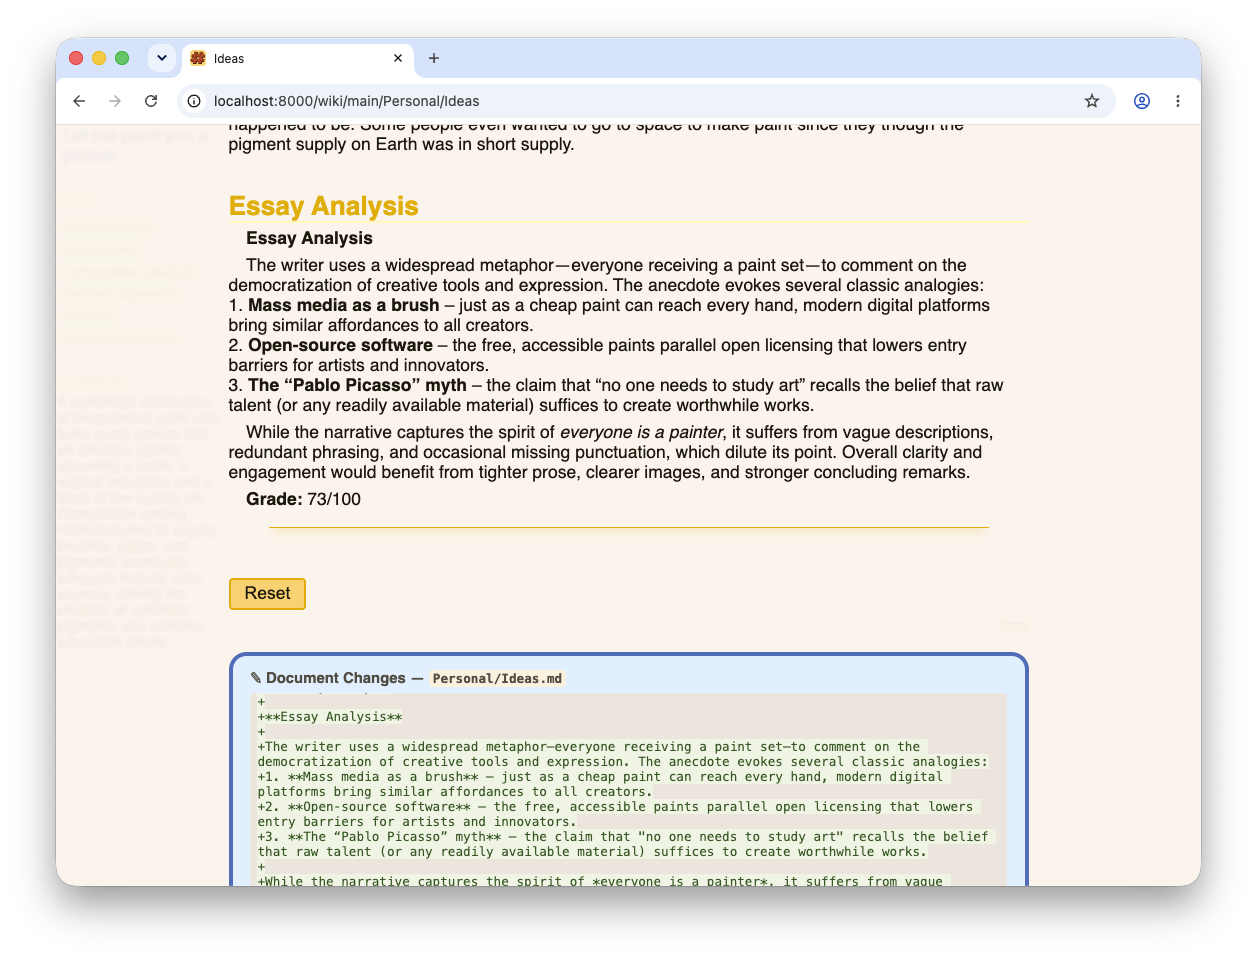Click the browser forward arrow

[x=115, y=101]
